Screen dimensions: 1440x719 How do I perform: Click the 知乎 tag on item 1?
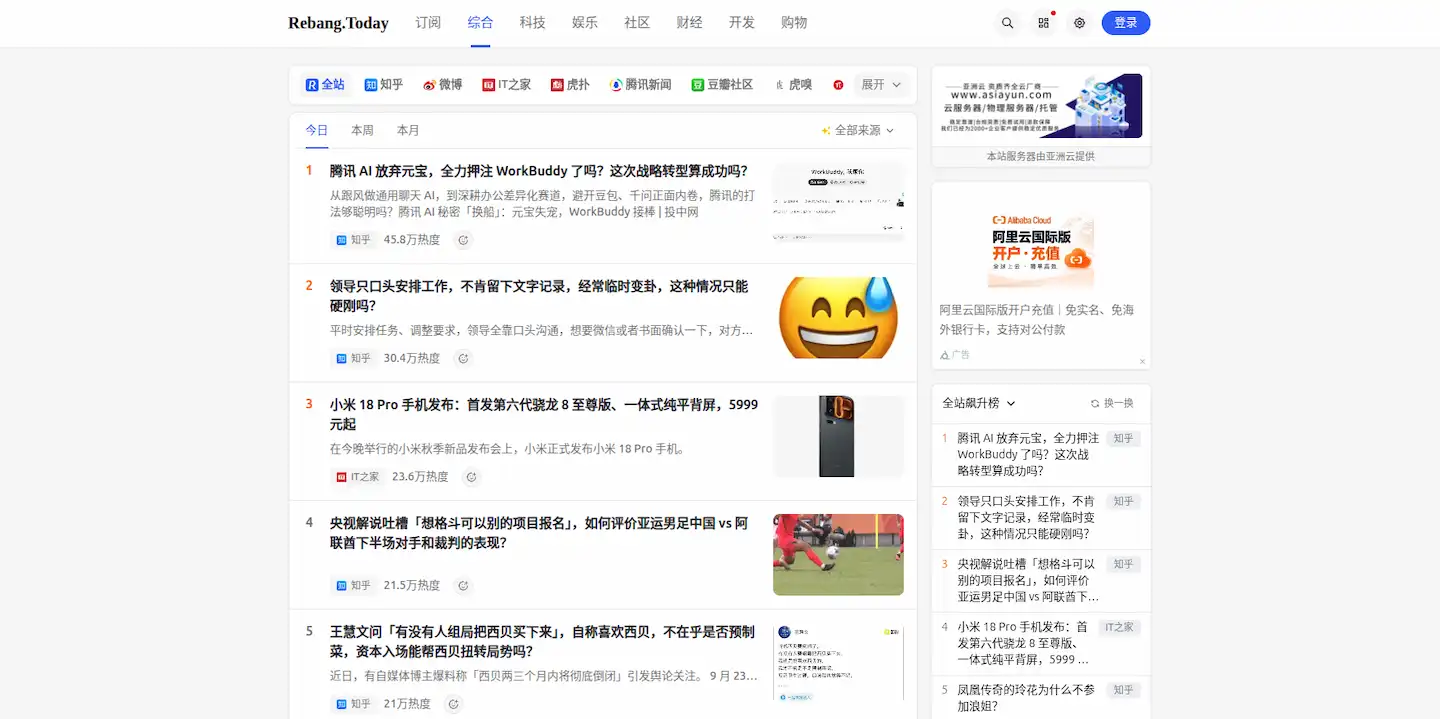pos(353,240)
